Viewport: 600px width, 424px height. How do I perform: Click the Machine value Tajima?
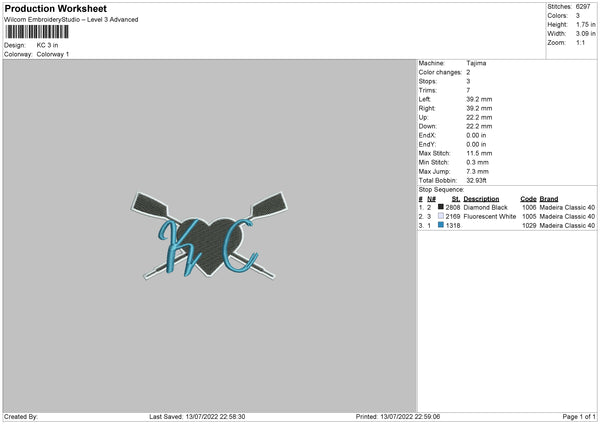point(476,63)
